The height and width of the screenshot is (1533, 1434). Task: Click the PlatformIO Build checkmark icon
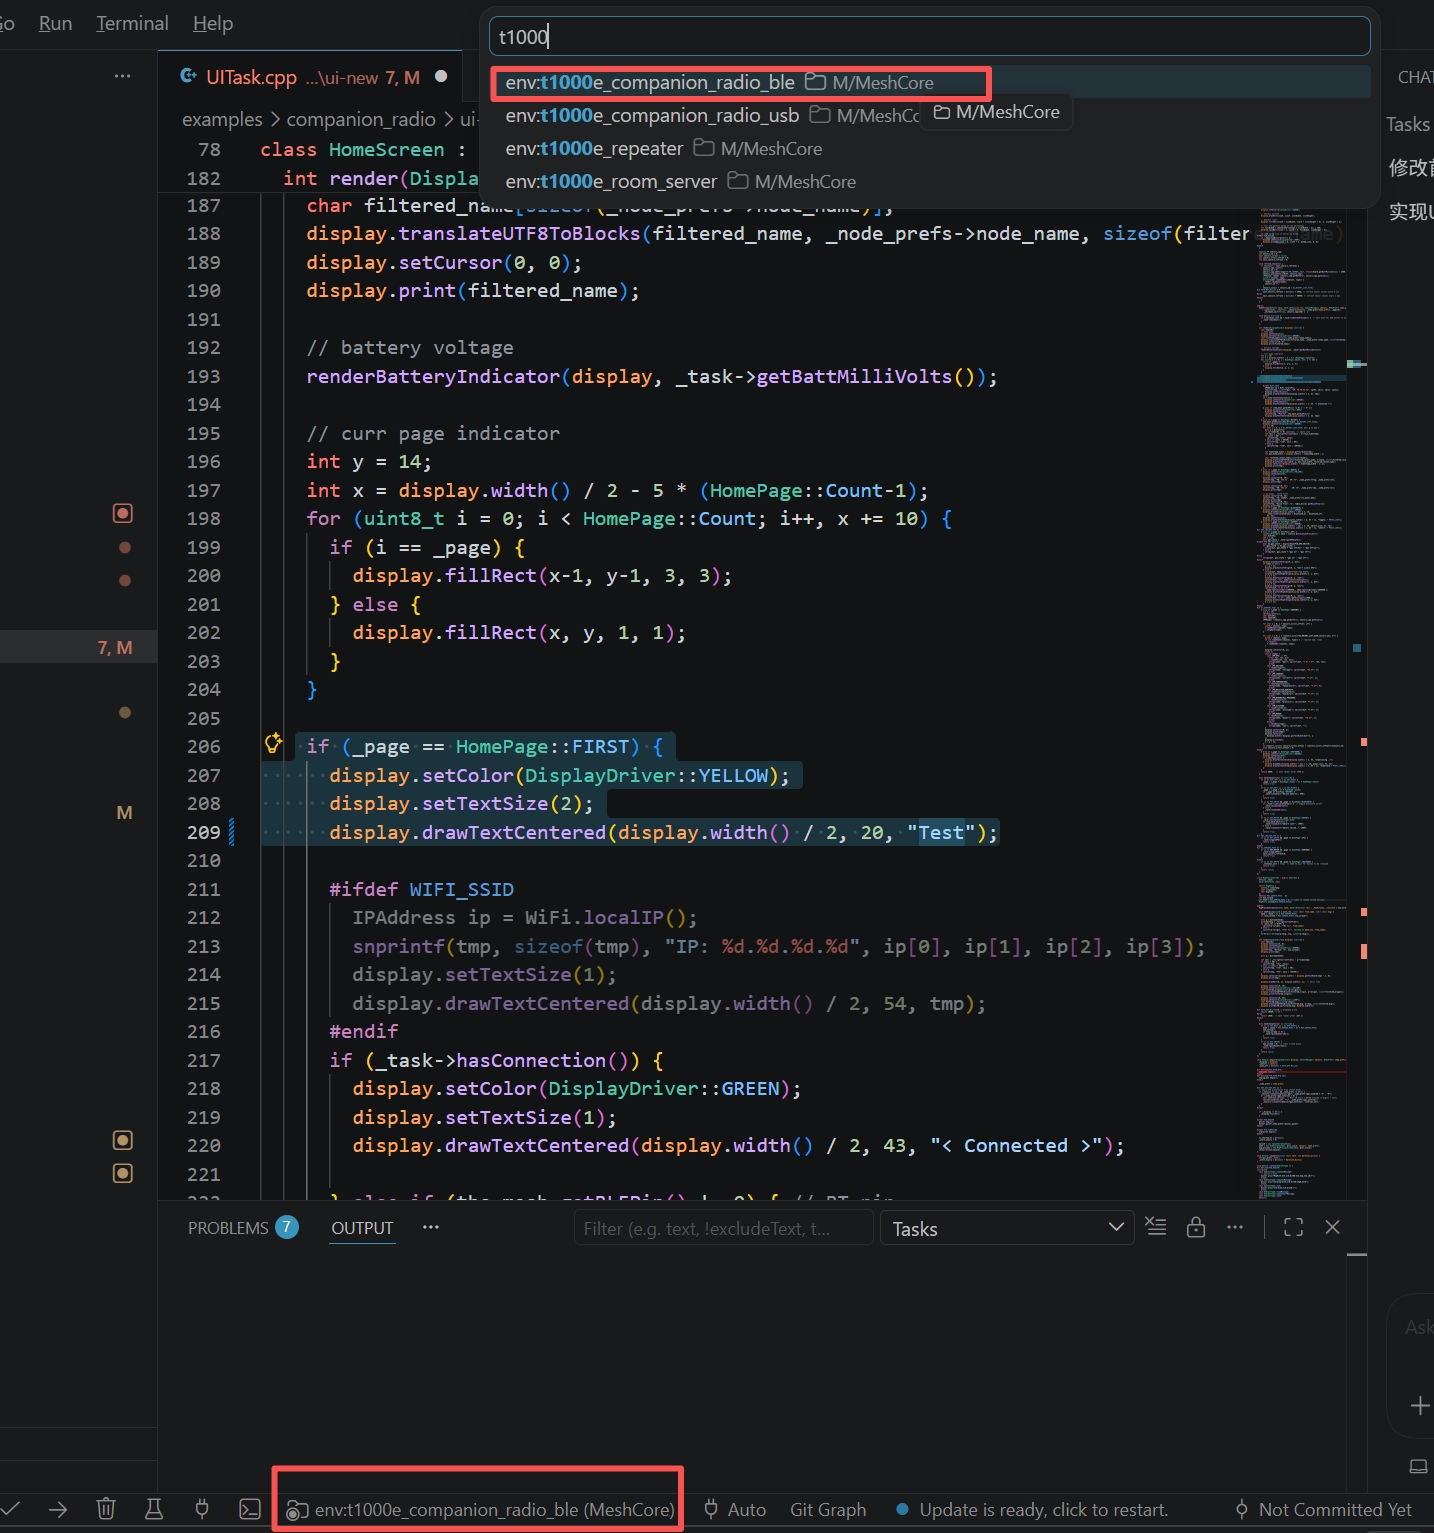point(11,1509)
